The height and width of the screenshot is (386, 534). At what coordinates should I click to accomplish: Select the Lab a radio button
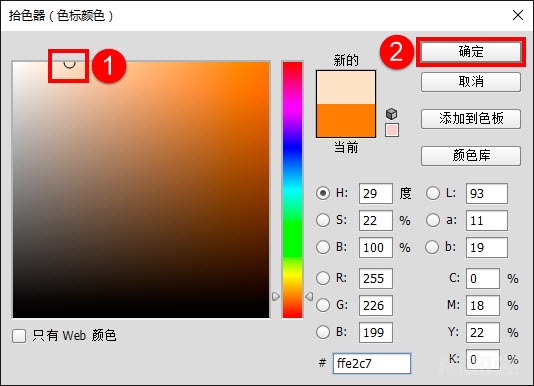coord(433,220)
